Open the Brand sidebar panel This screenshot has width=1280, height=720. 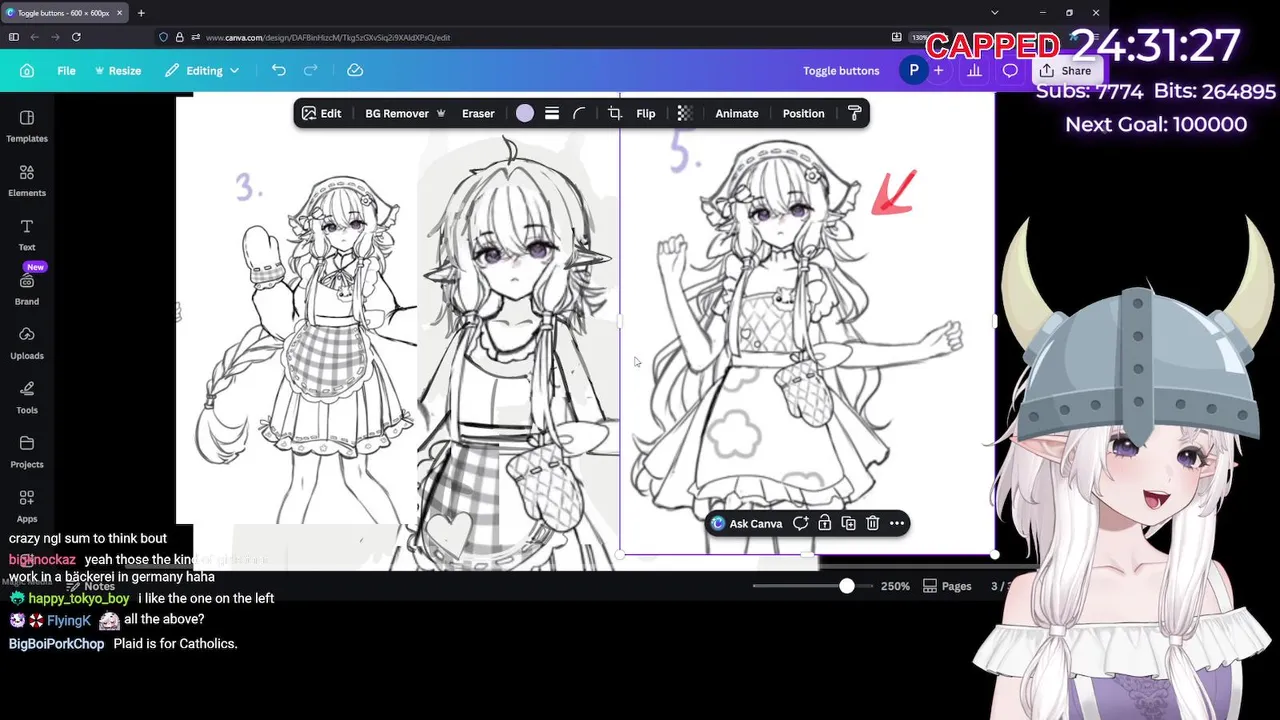pos(27,289)
